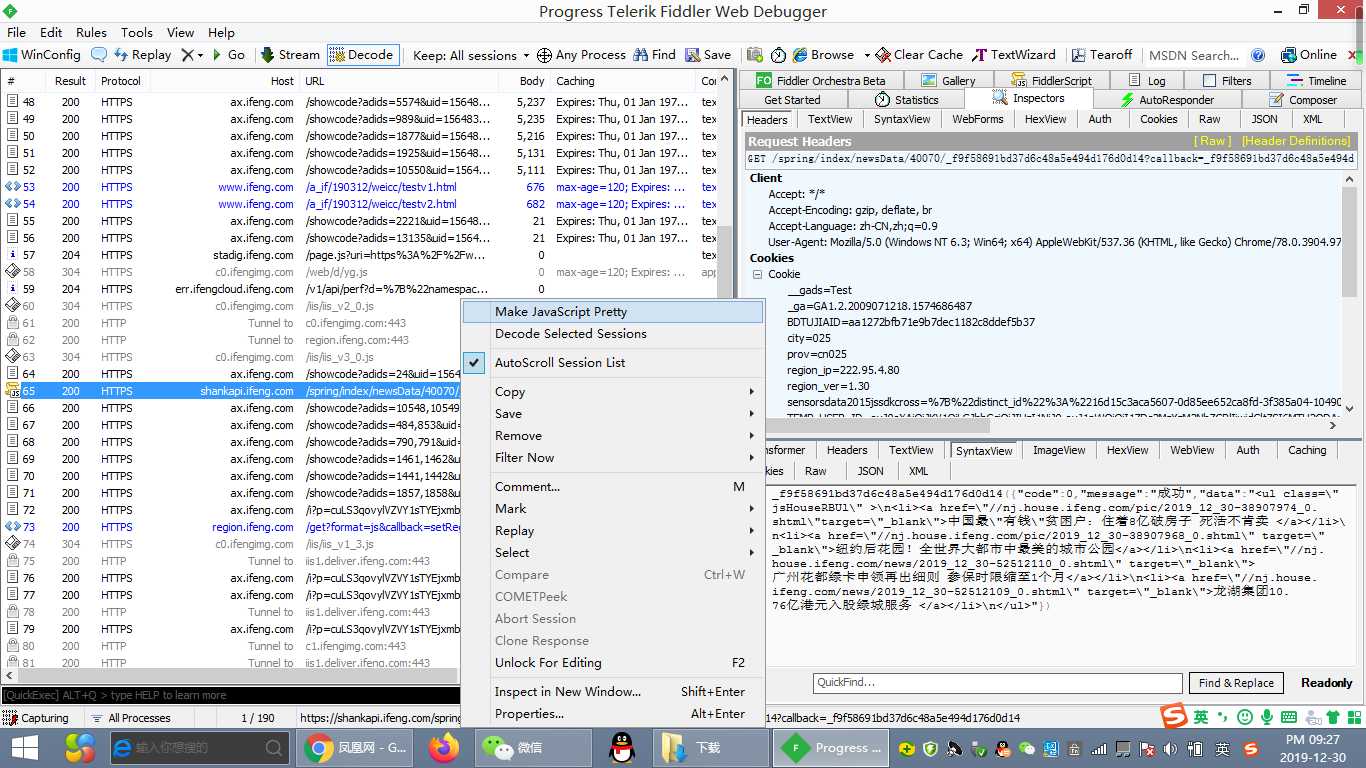This screenshot has width=1366, height=768.
Task: Switch to the AutoResponder tab
Action: point(1167,99)
